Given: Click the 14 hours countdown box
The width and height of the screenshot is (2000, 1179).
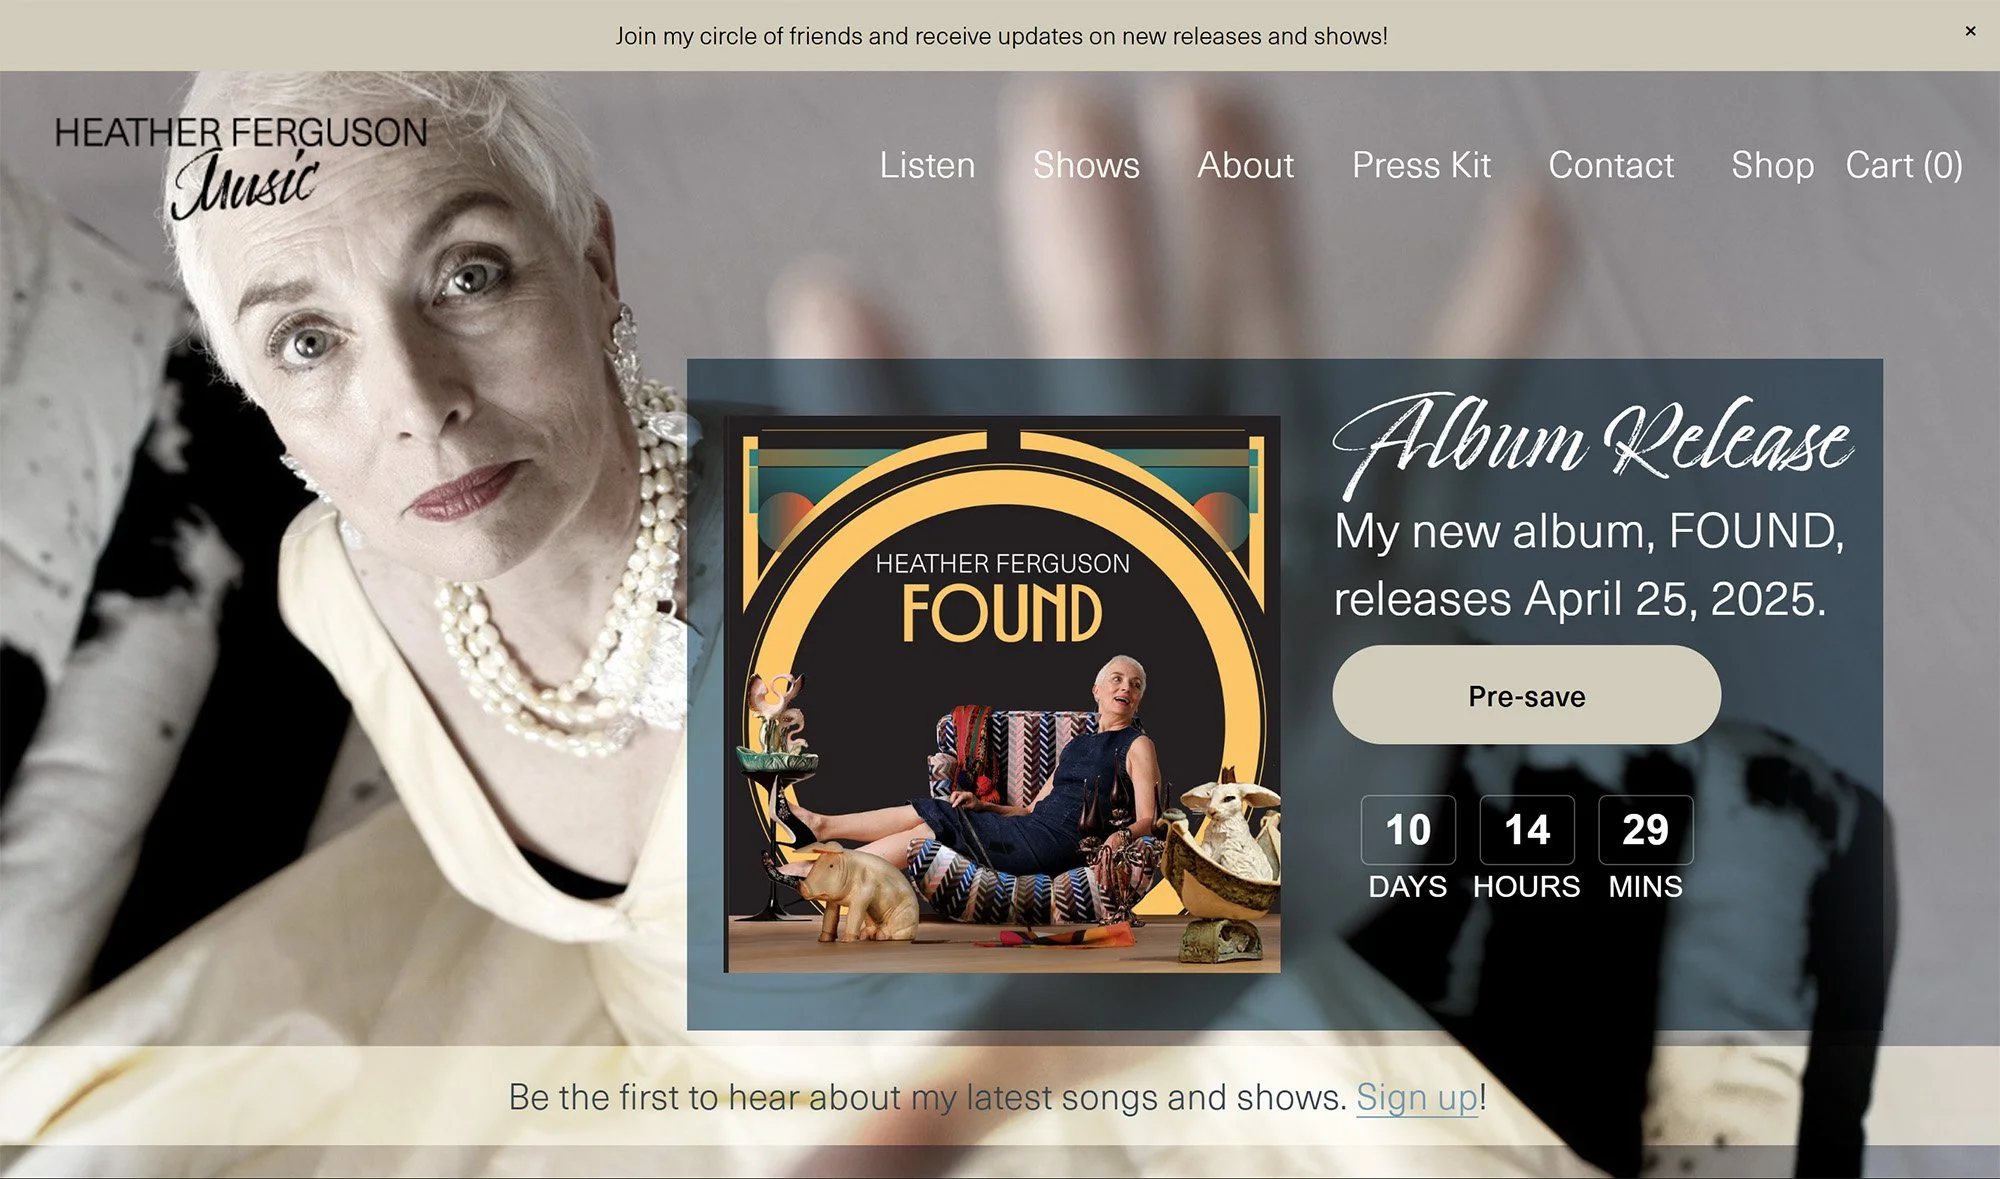Looking at the screenshot, I should (1527, 829).
